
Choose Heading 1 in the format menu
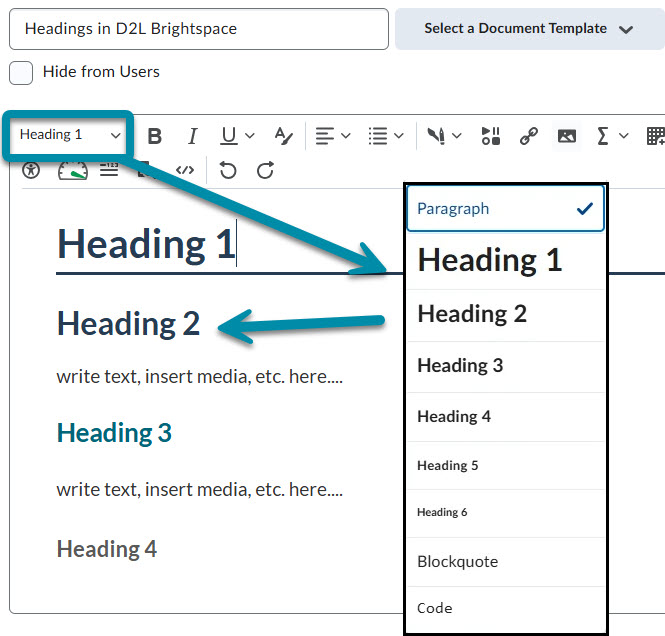click(x=505, y=260)
